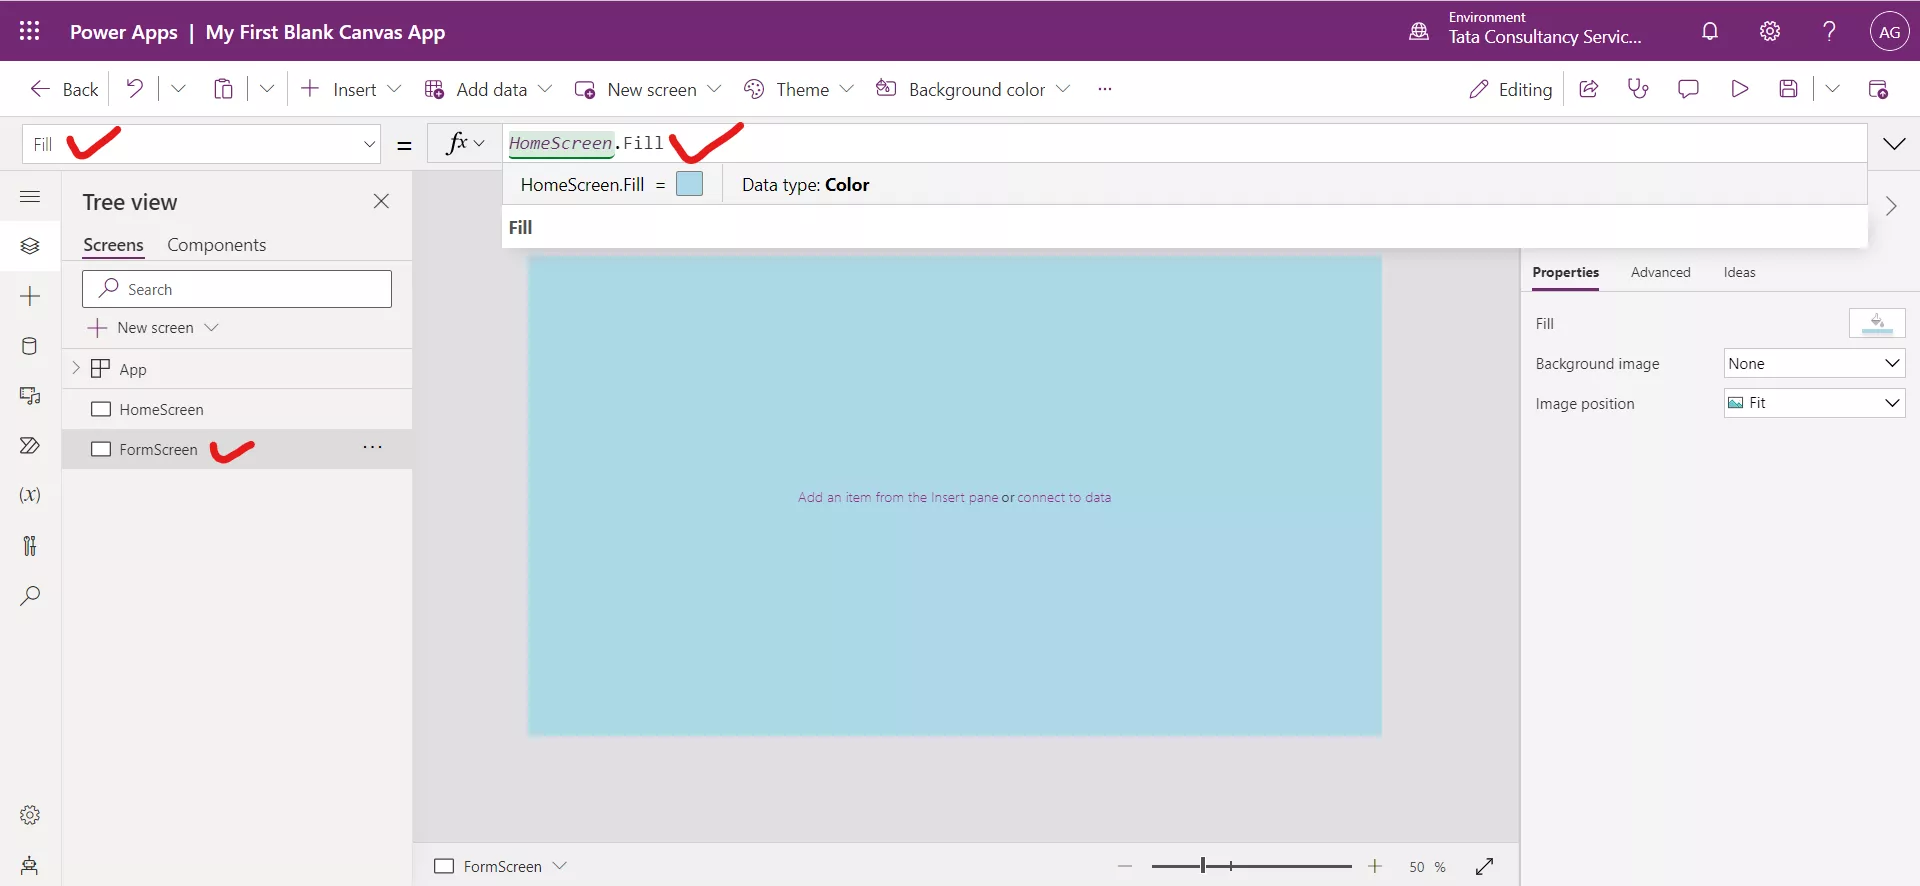Open the Comments icon
This screenshot has height=886, width=1920.
(x=1688, y=89)
